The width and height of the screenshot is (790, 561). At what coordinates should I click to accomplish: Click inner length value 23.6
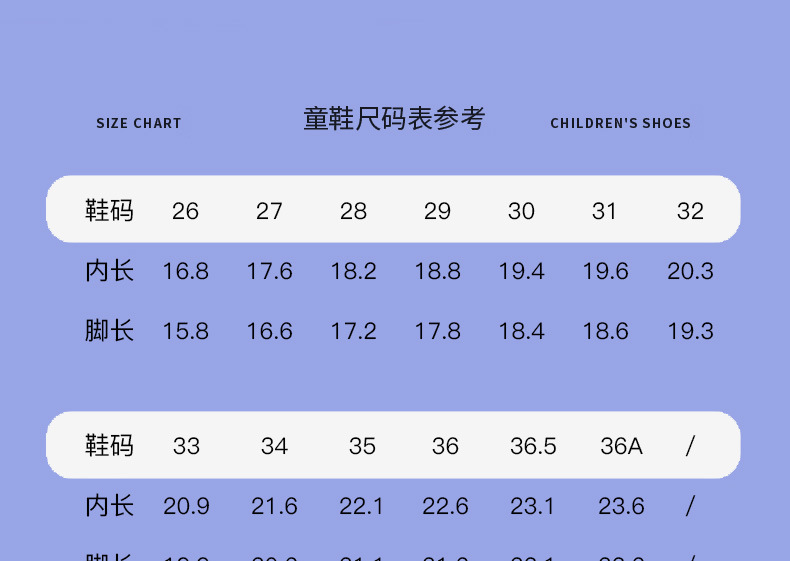coord(621,507)
